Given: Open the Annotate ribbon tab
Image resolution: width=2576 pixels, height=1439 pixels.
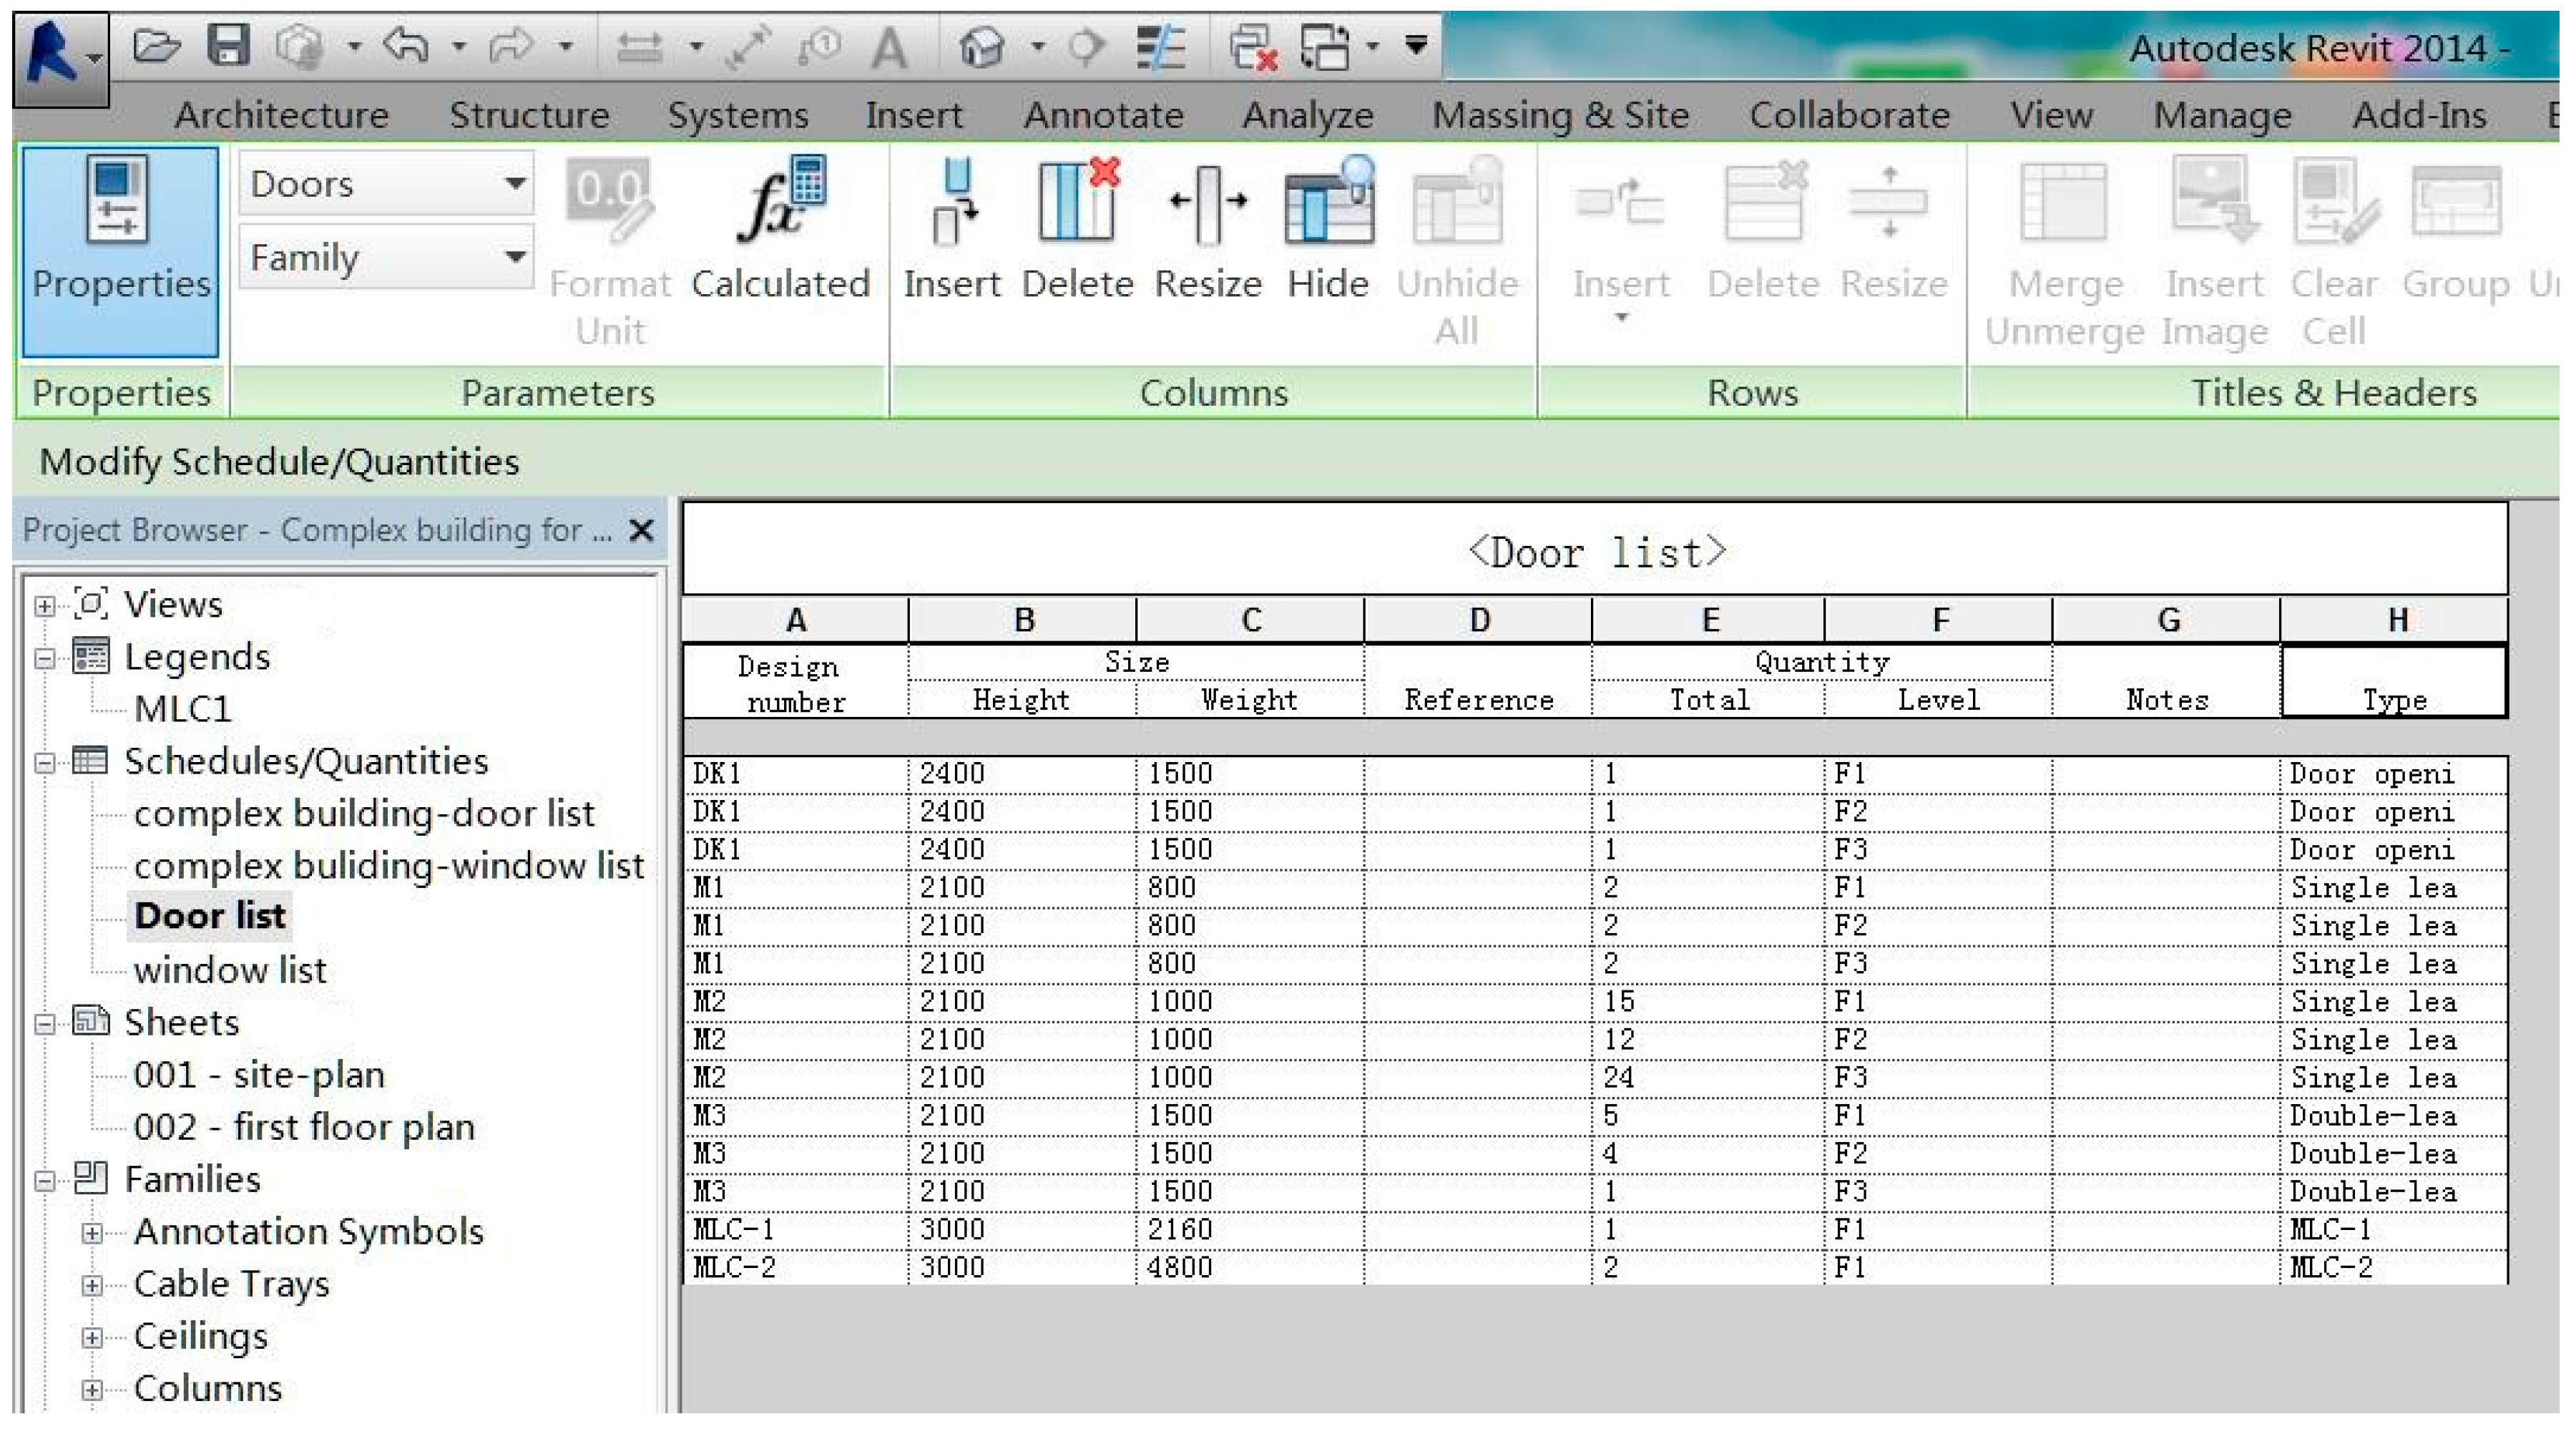Looking at the screenshot, I should [x=1103, y=115].
